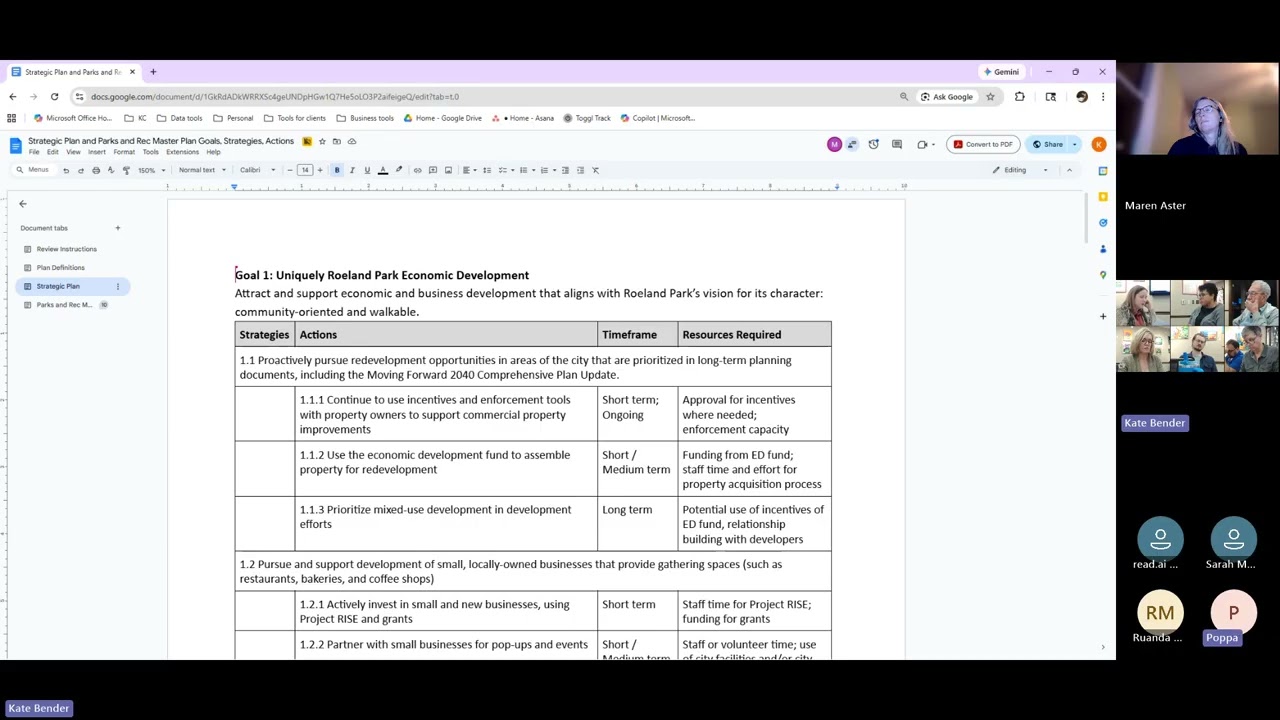The width and height of the screenshot is (1280, 720).
Task: Open the Extensions menu
Action: 182,152
